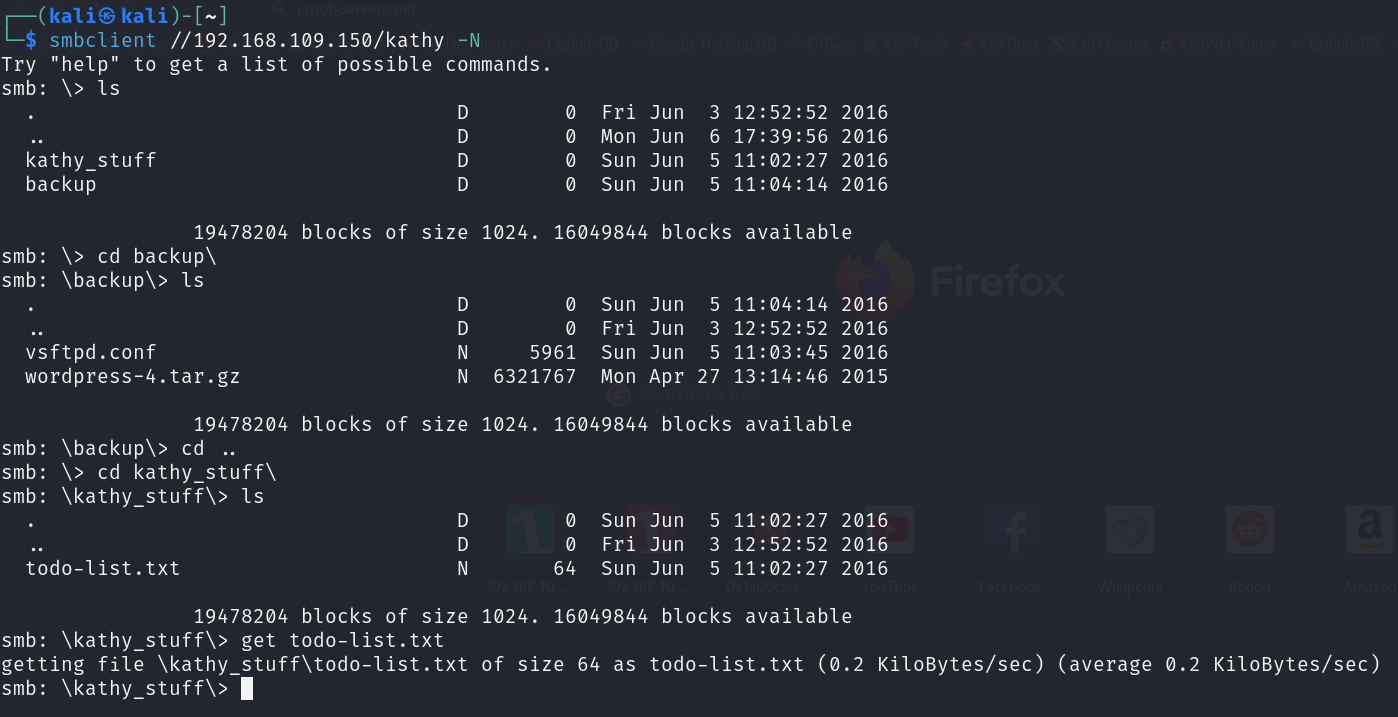Click the terminal cursor at the prompt

[247, 688]
